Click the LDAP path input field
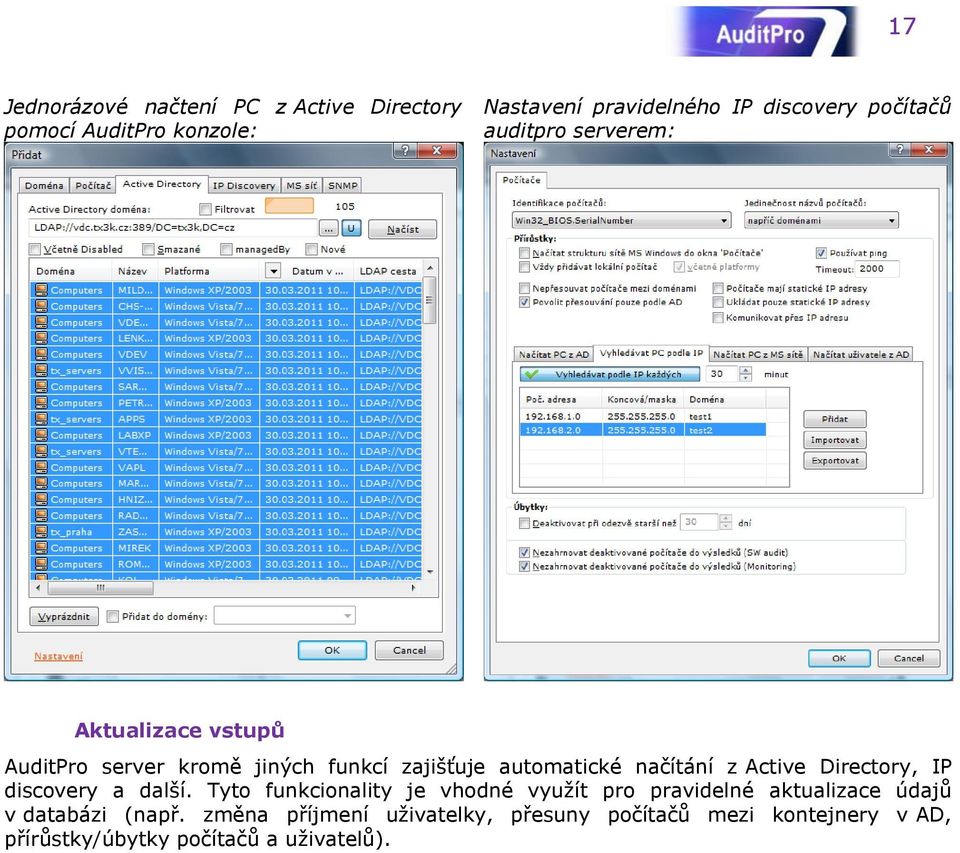This screenshot has height=853, width=960. (173, 228)
